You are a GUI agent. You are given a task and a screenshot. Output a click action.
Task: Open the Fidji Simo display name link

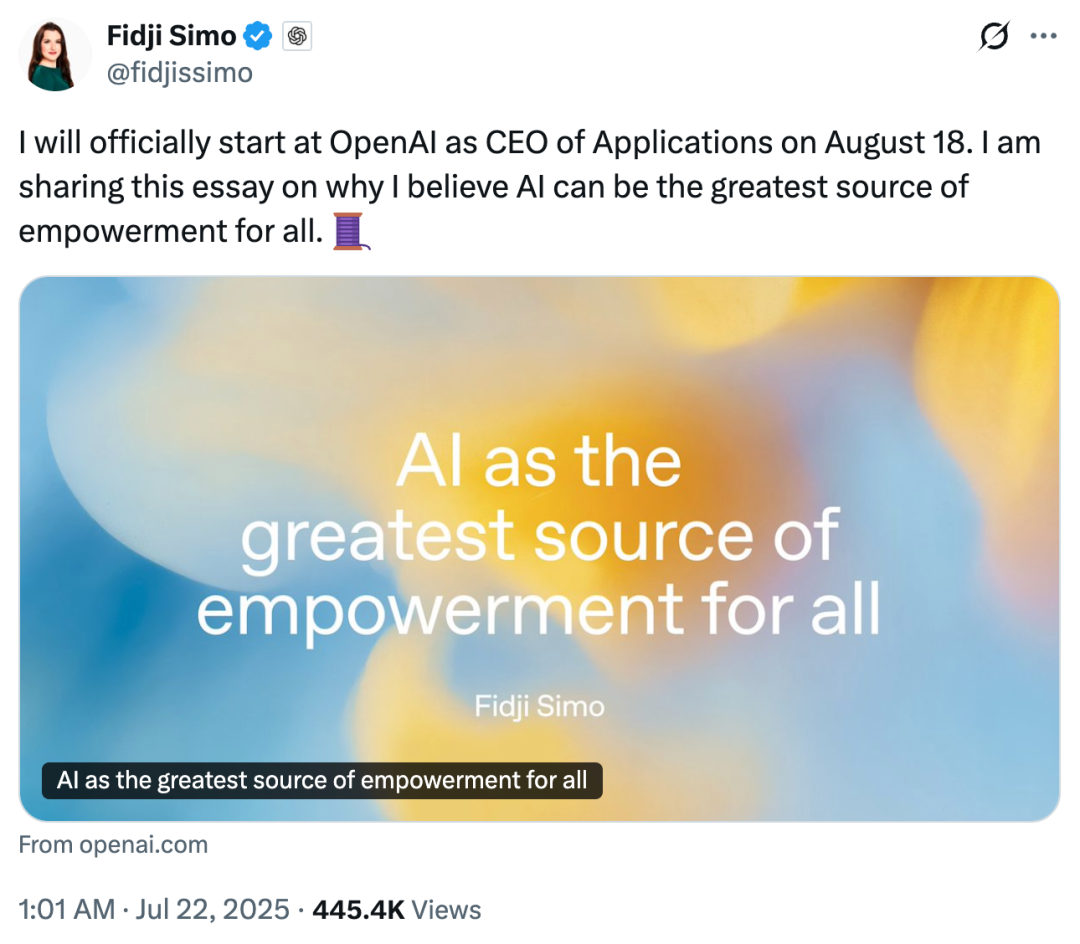click(171, 36)
